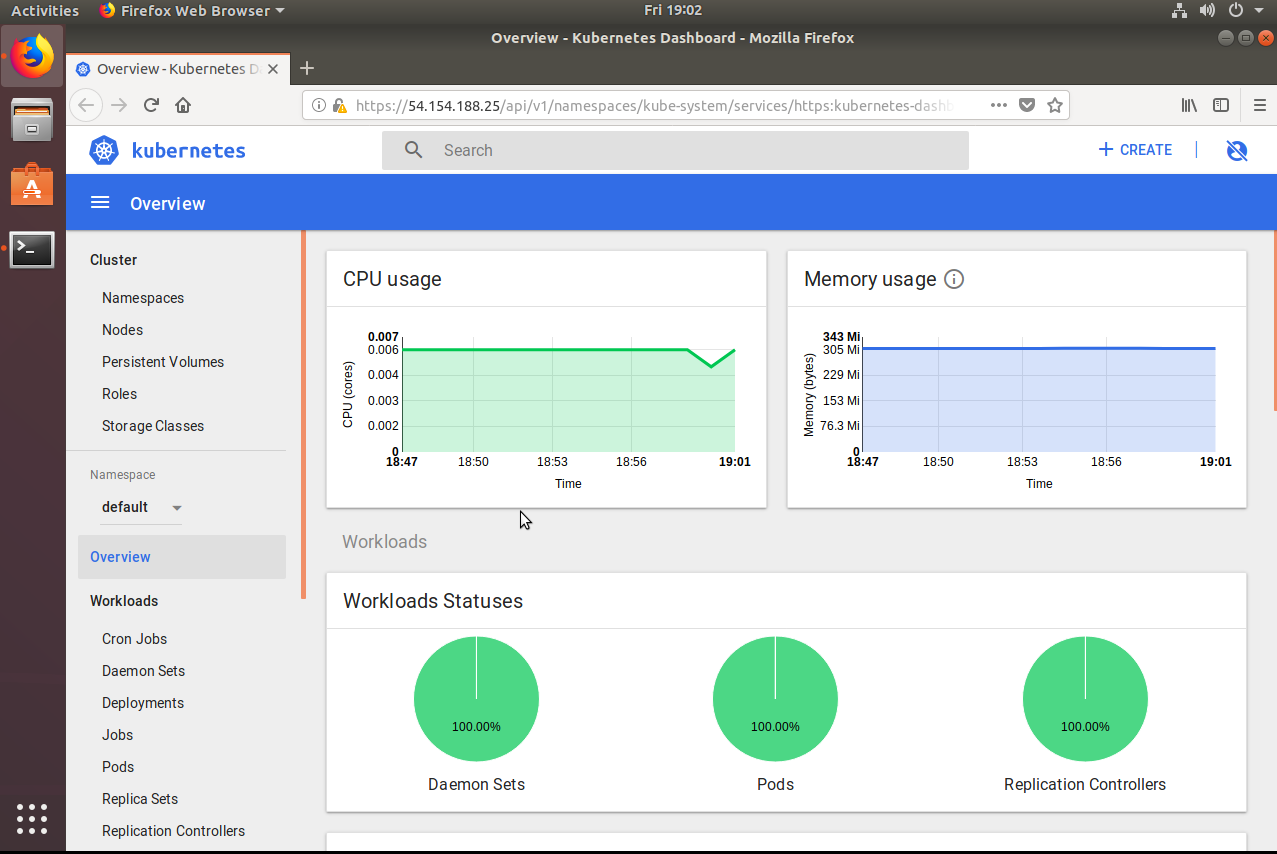Toggle the Firefox sidebar icon
This screenshot has width=1277, height=854.
point(1221,105)
